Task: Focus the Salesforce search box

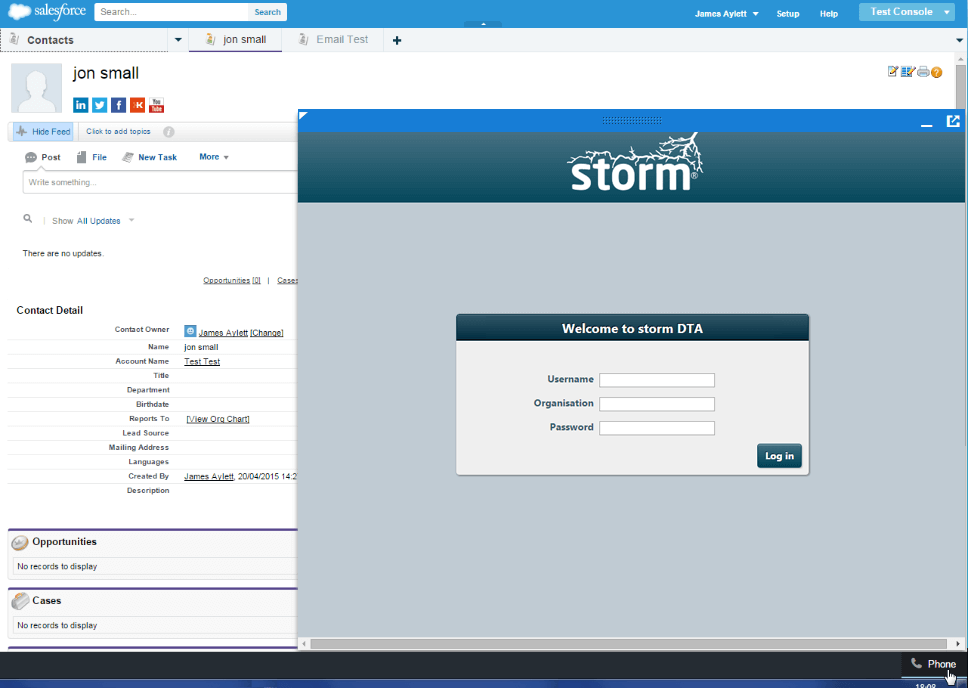Action: 172,12
